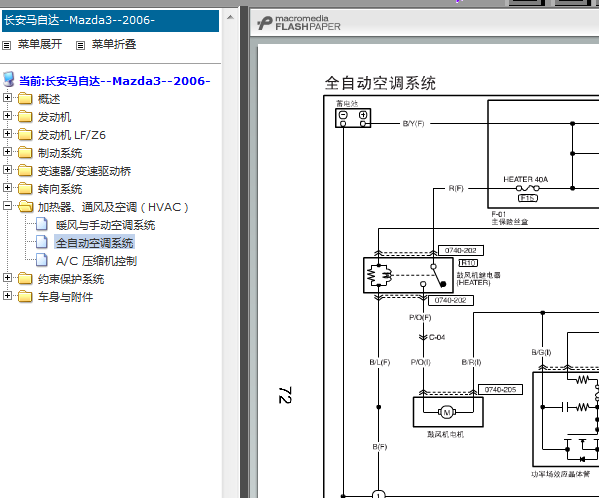Click the B/Y(F) wire label
The image size is (599, 498).
[413, 123]
